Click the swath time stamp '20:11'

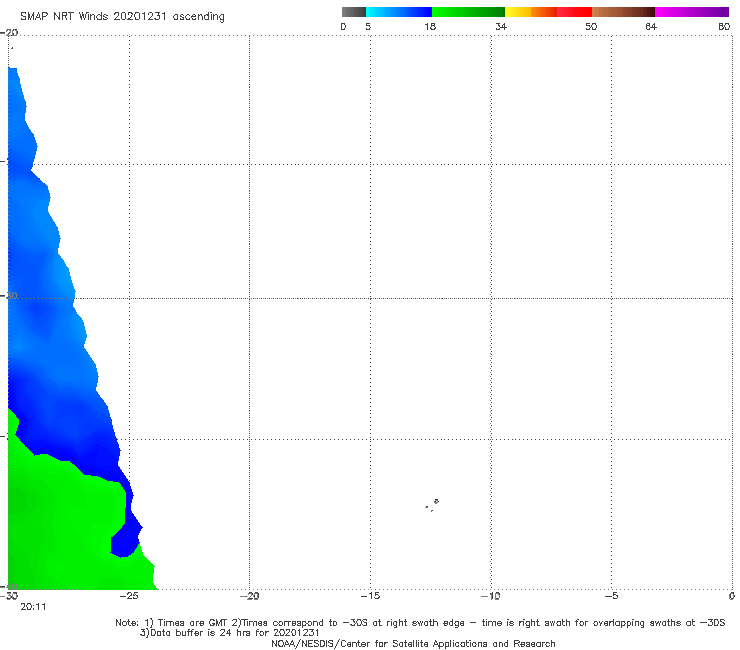(33, 607)
